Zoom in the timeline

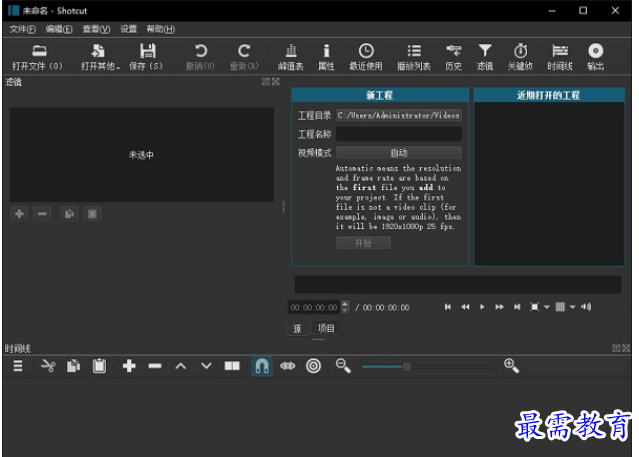point(511,366)
